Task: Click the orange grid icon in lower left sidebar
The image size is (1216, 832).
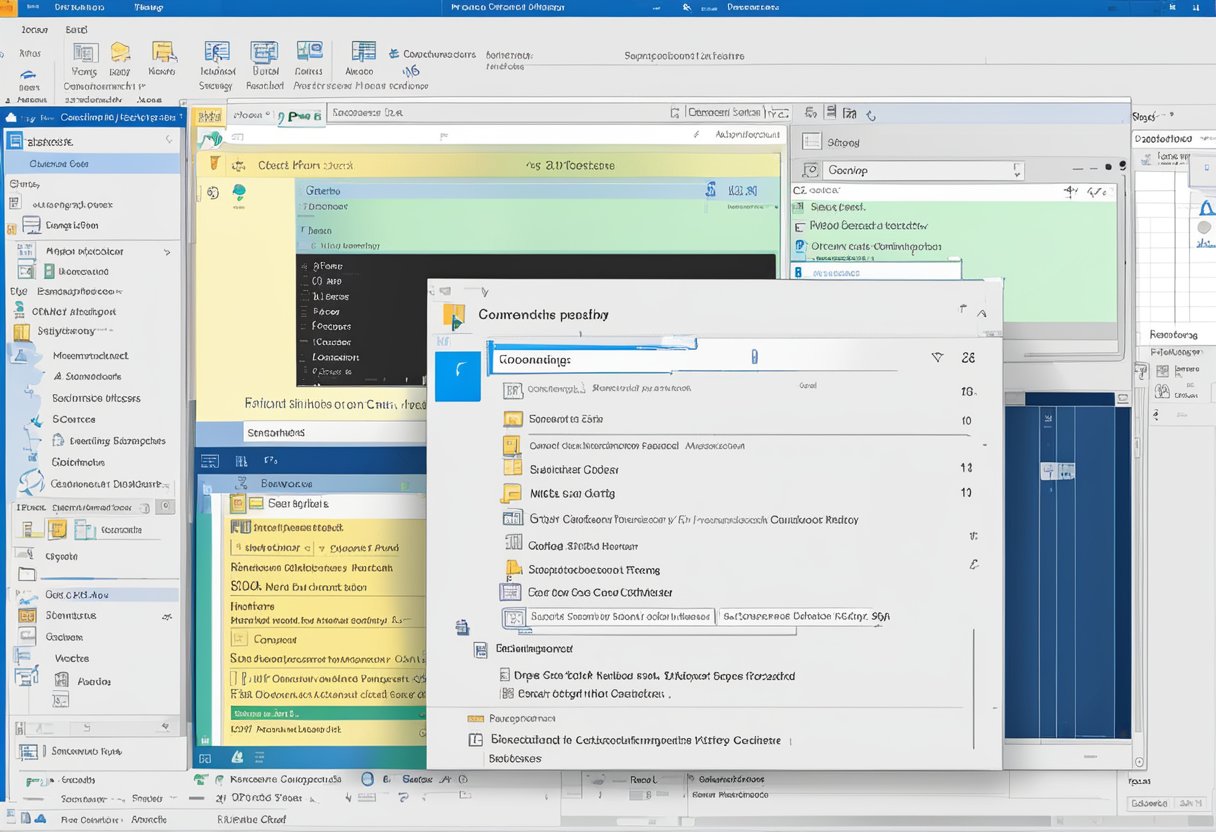Action: (27, 615)
